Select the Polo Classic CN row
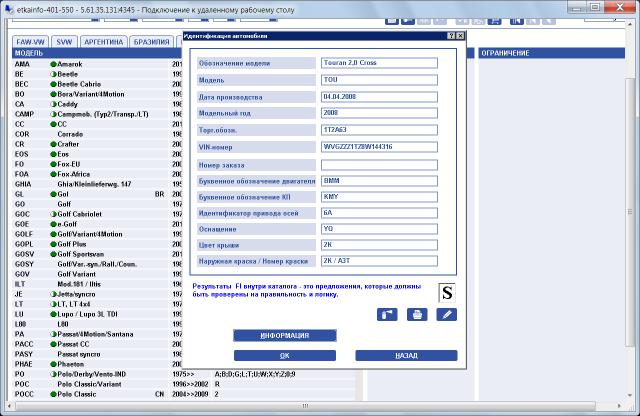The height and width of the screenshot is (416, 640). [x=184, y=394]
